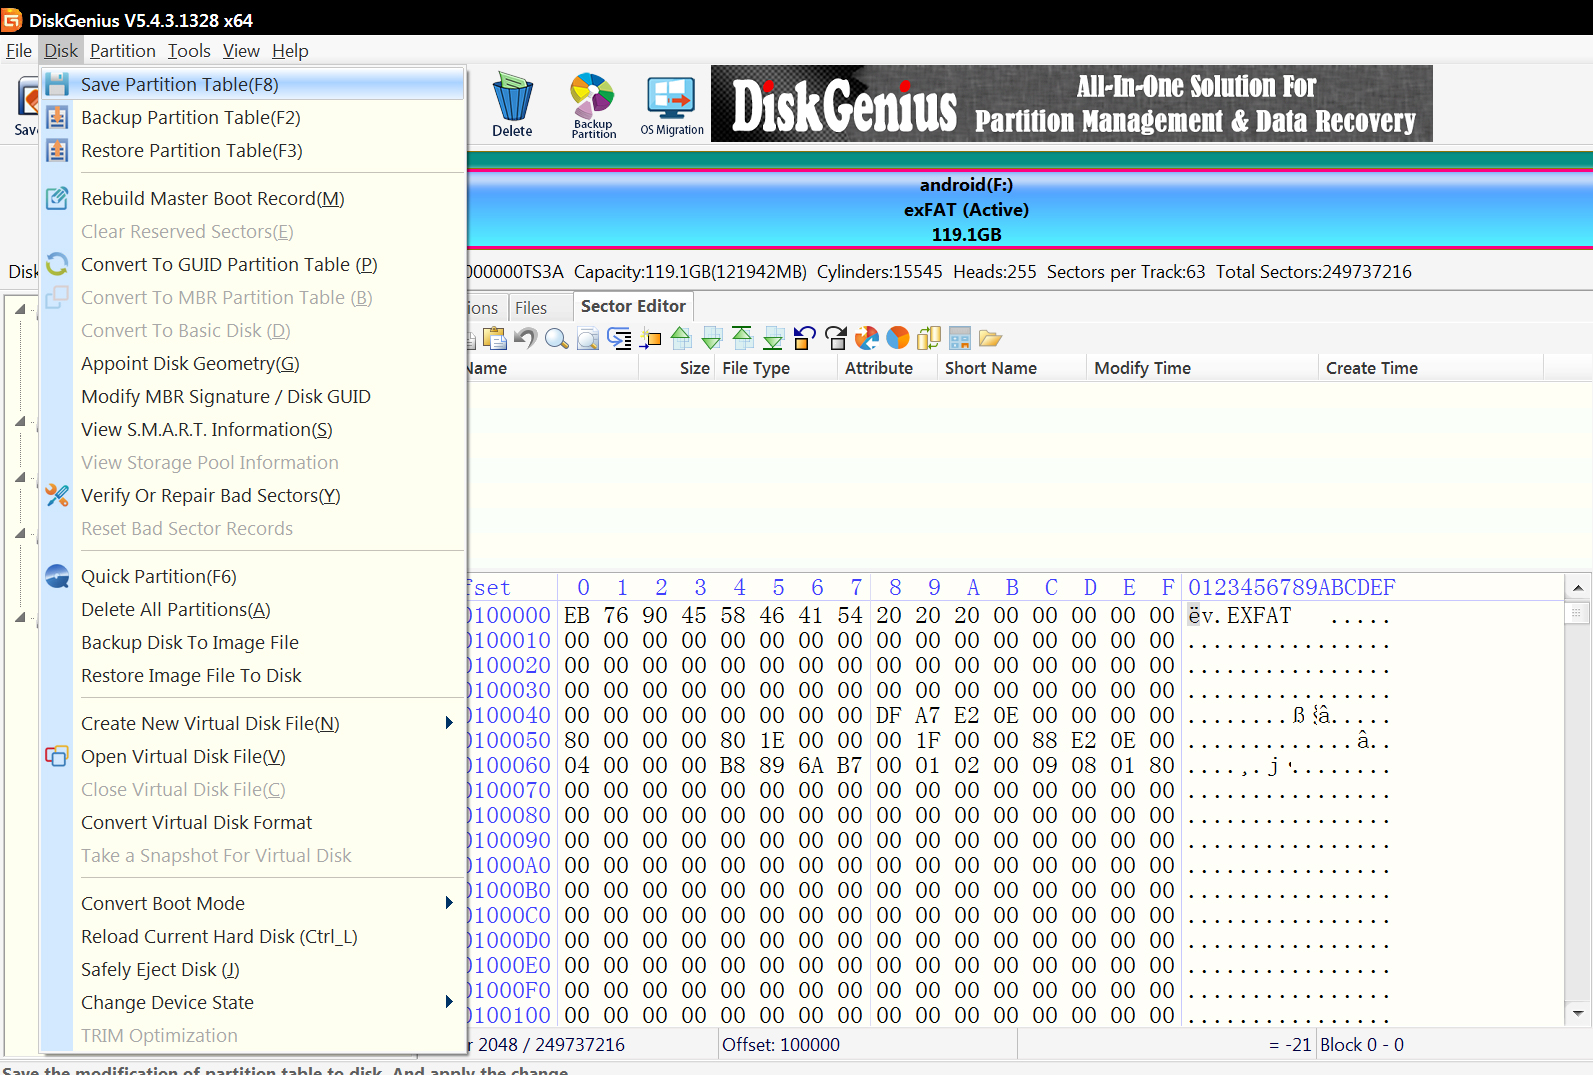Click the two-cylinders sync icon
This screenshot has width=1593, height=1075.
click(929, 339)
